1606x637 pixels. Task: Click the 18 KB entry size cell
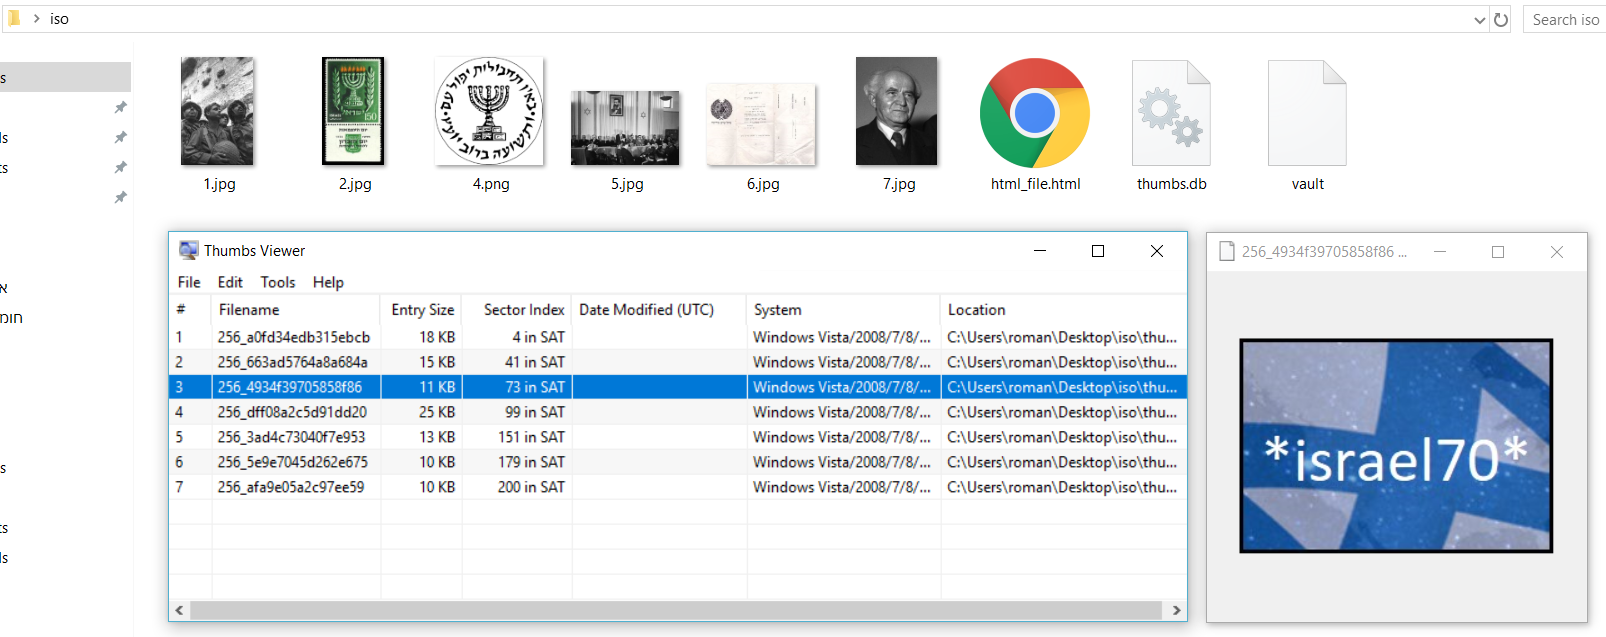point(437,337)
